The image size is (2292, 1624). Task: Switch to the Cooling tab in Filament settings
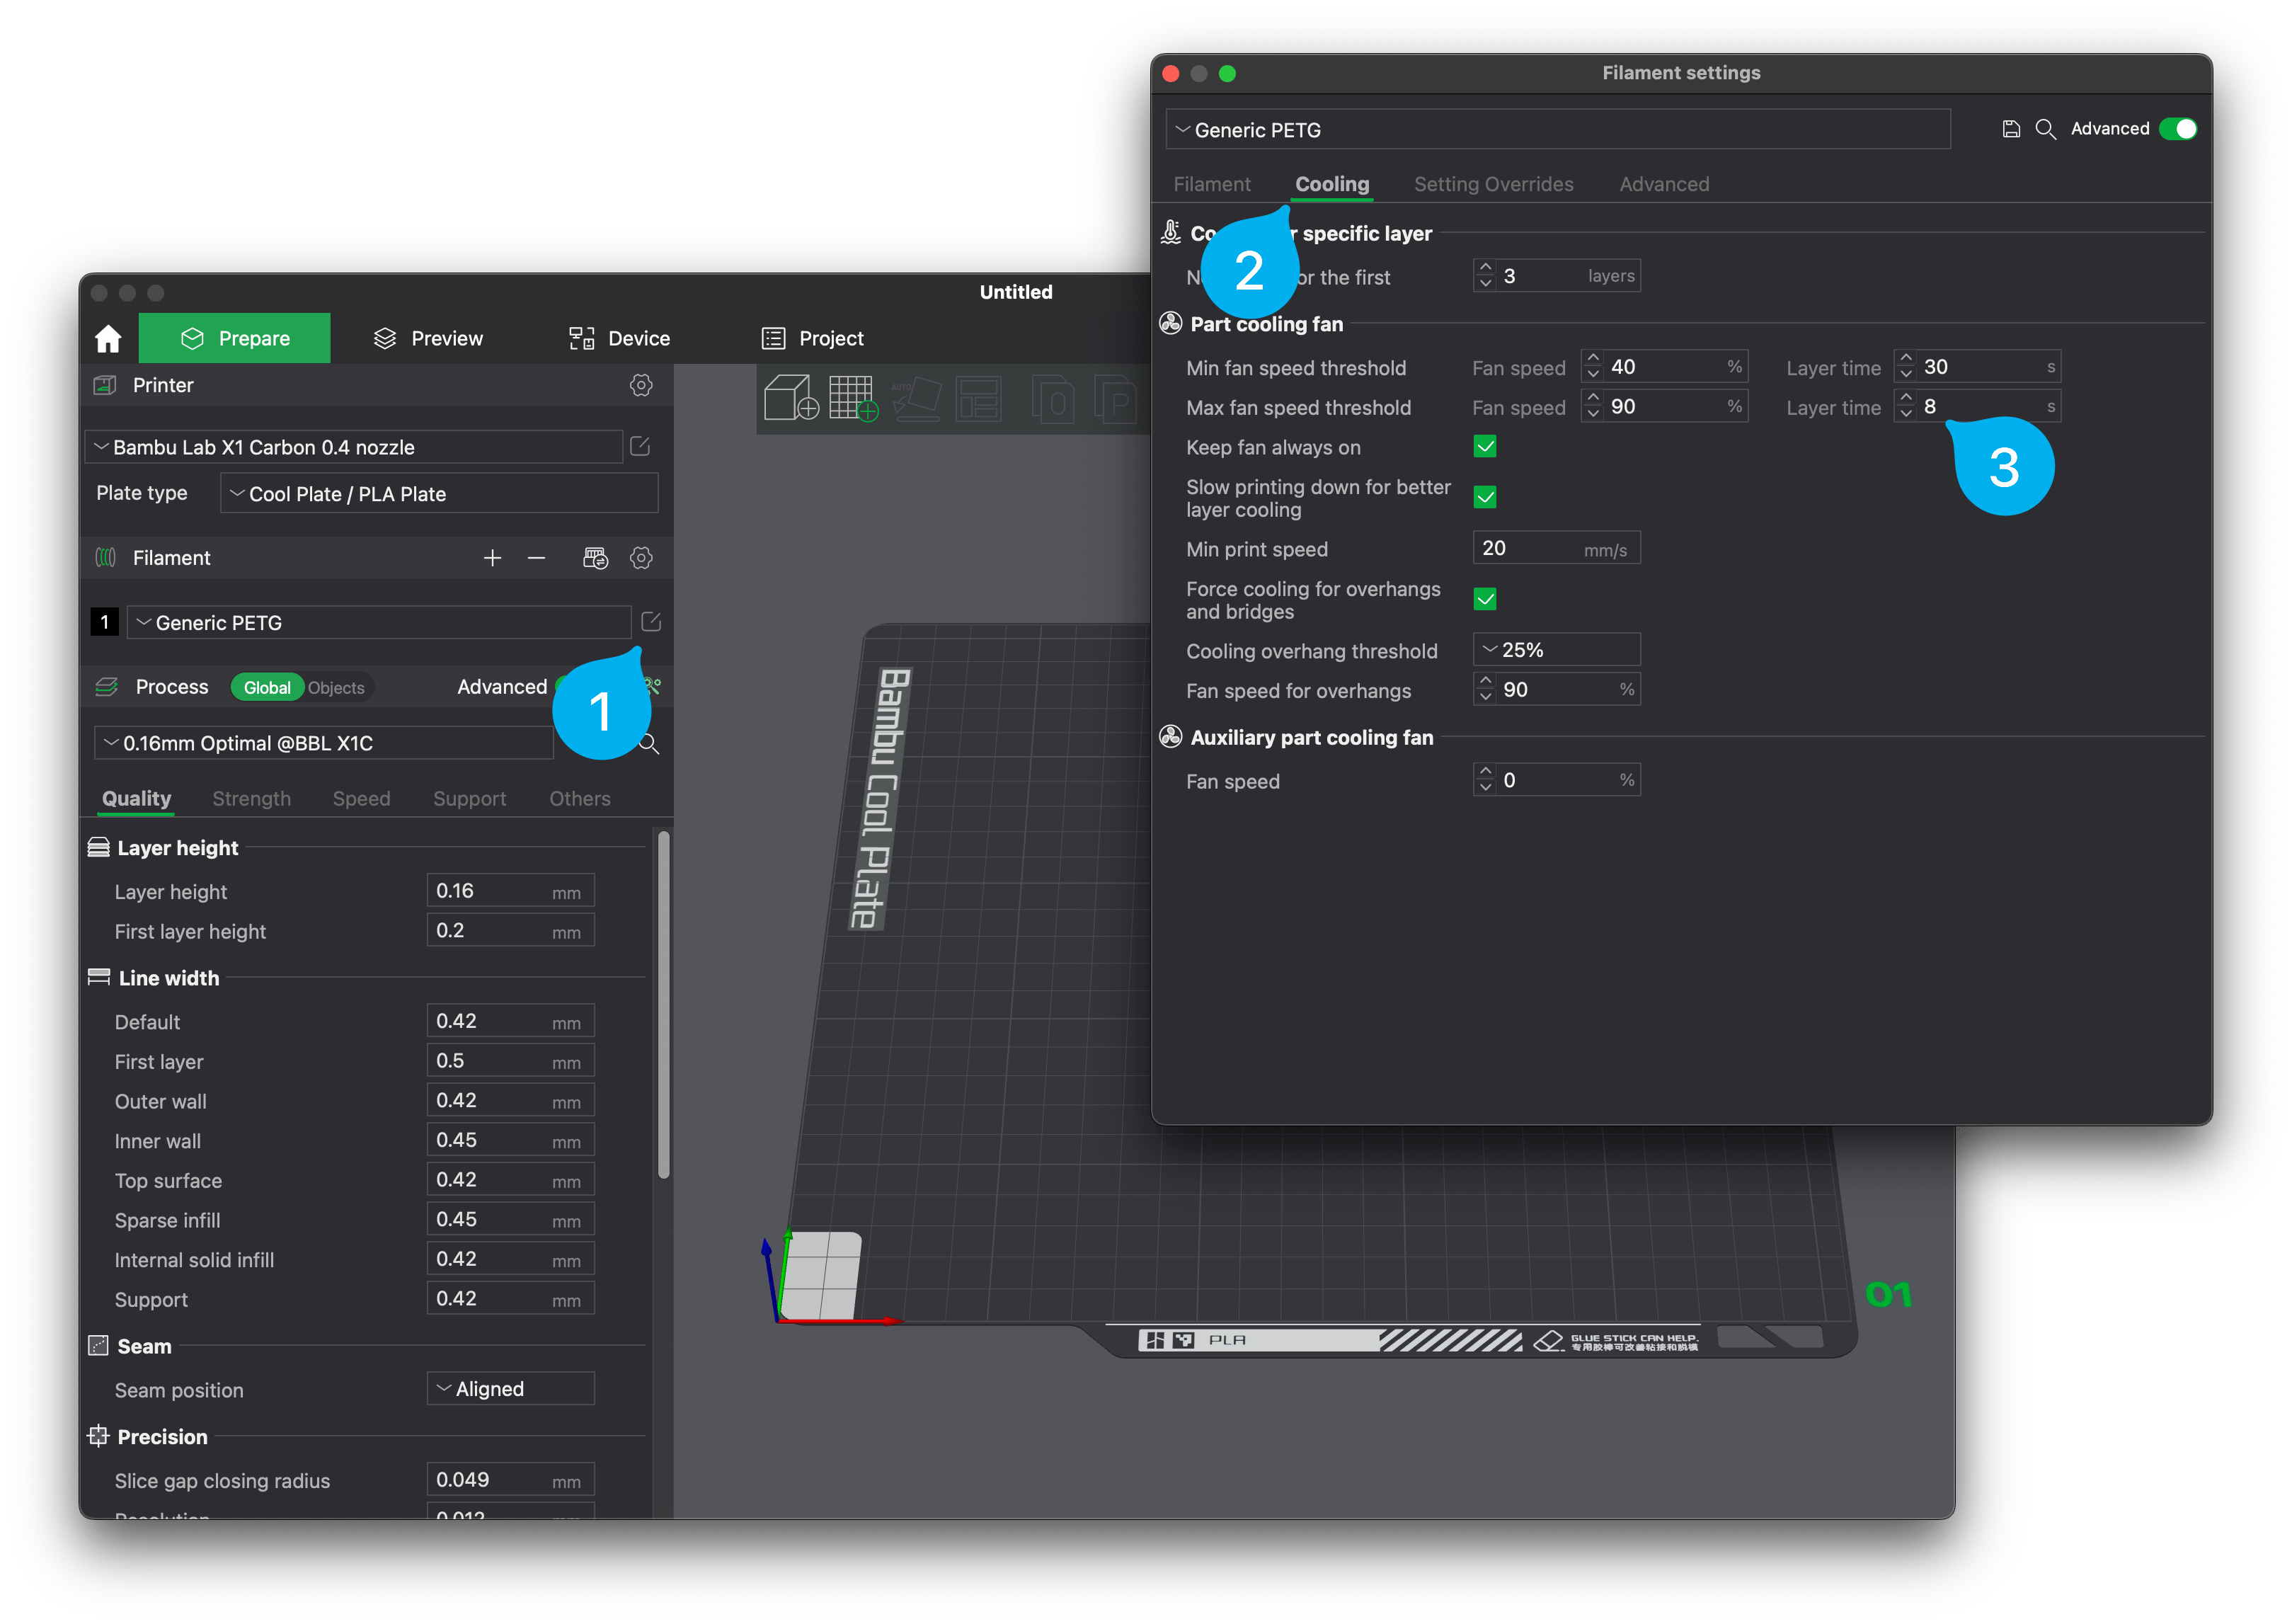coord(1332,183)
